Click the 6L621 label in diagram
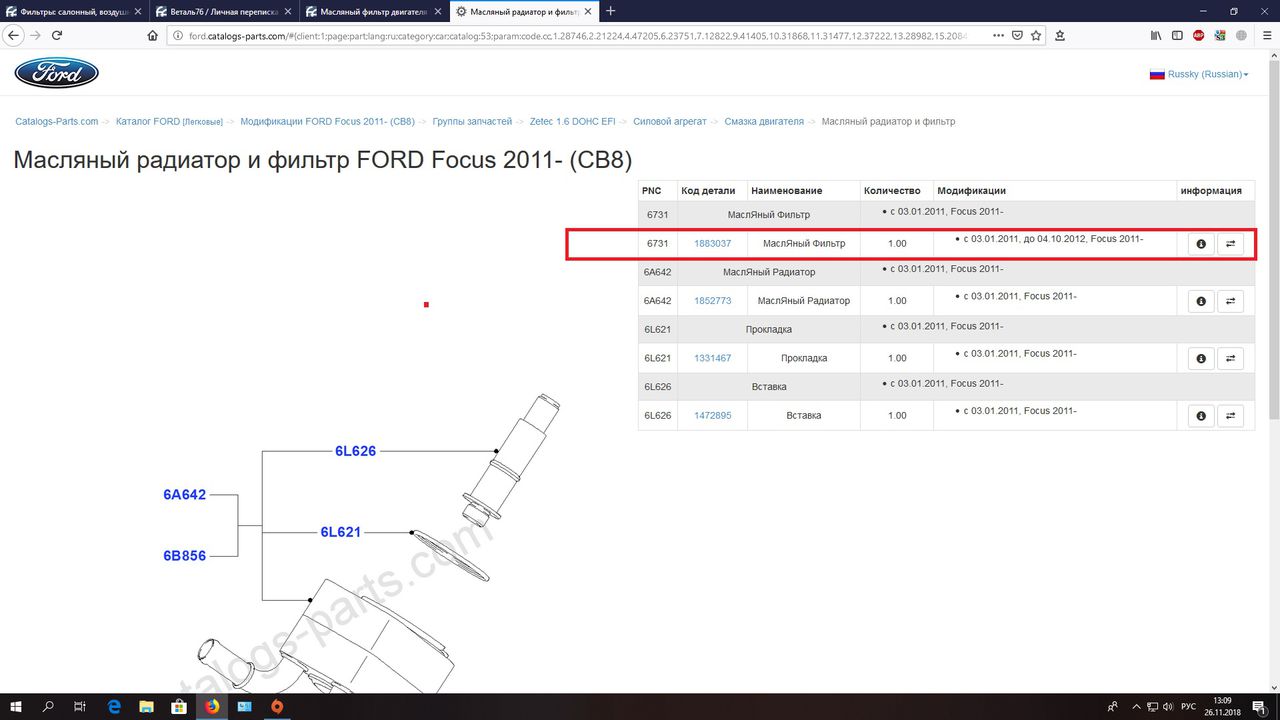 (340, 532)
